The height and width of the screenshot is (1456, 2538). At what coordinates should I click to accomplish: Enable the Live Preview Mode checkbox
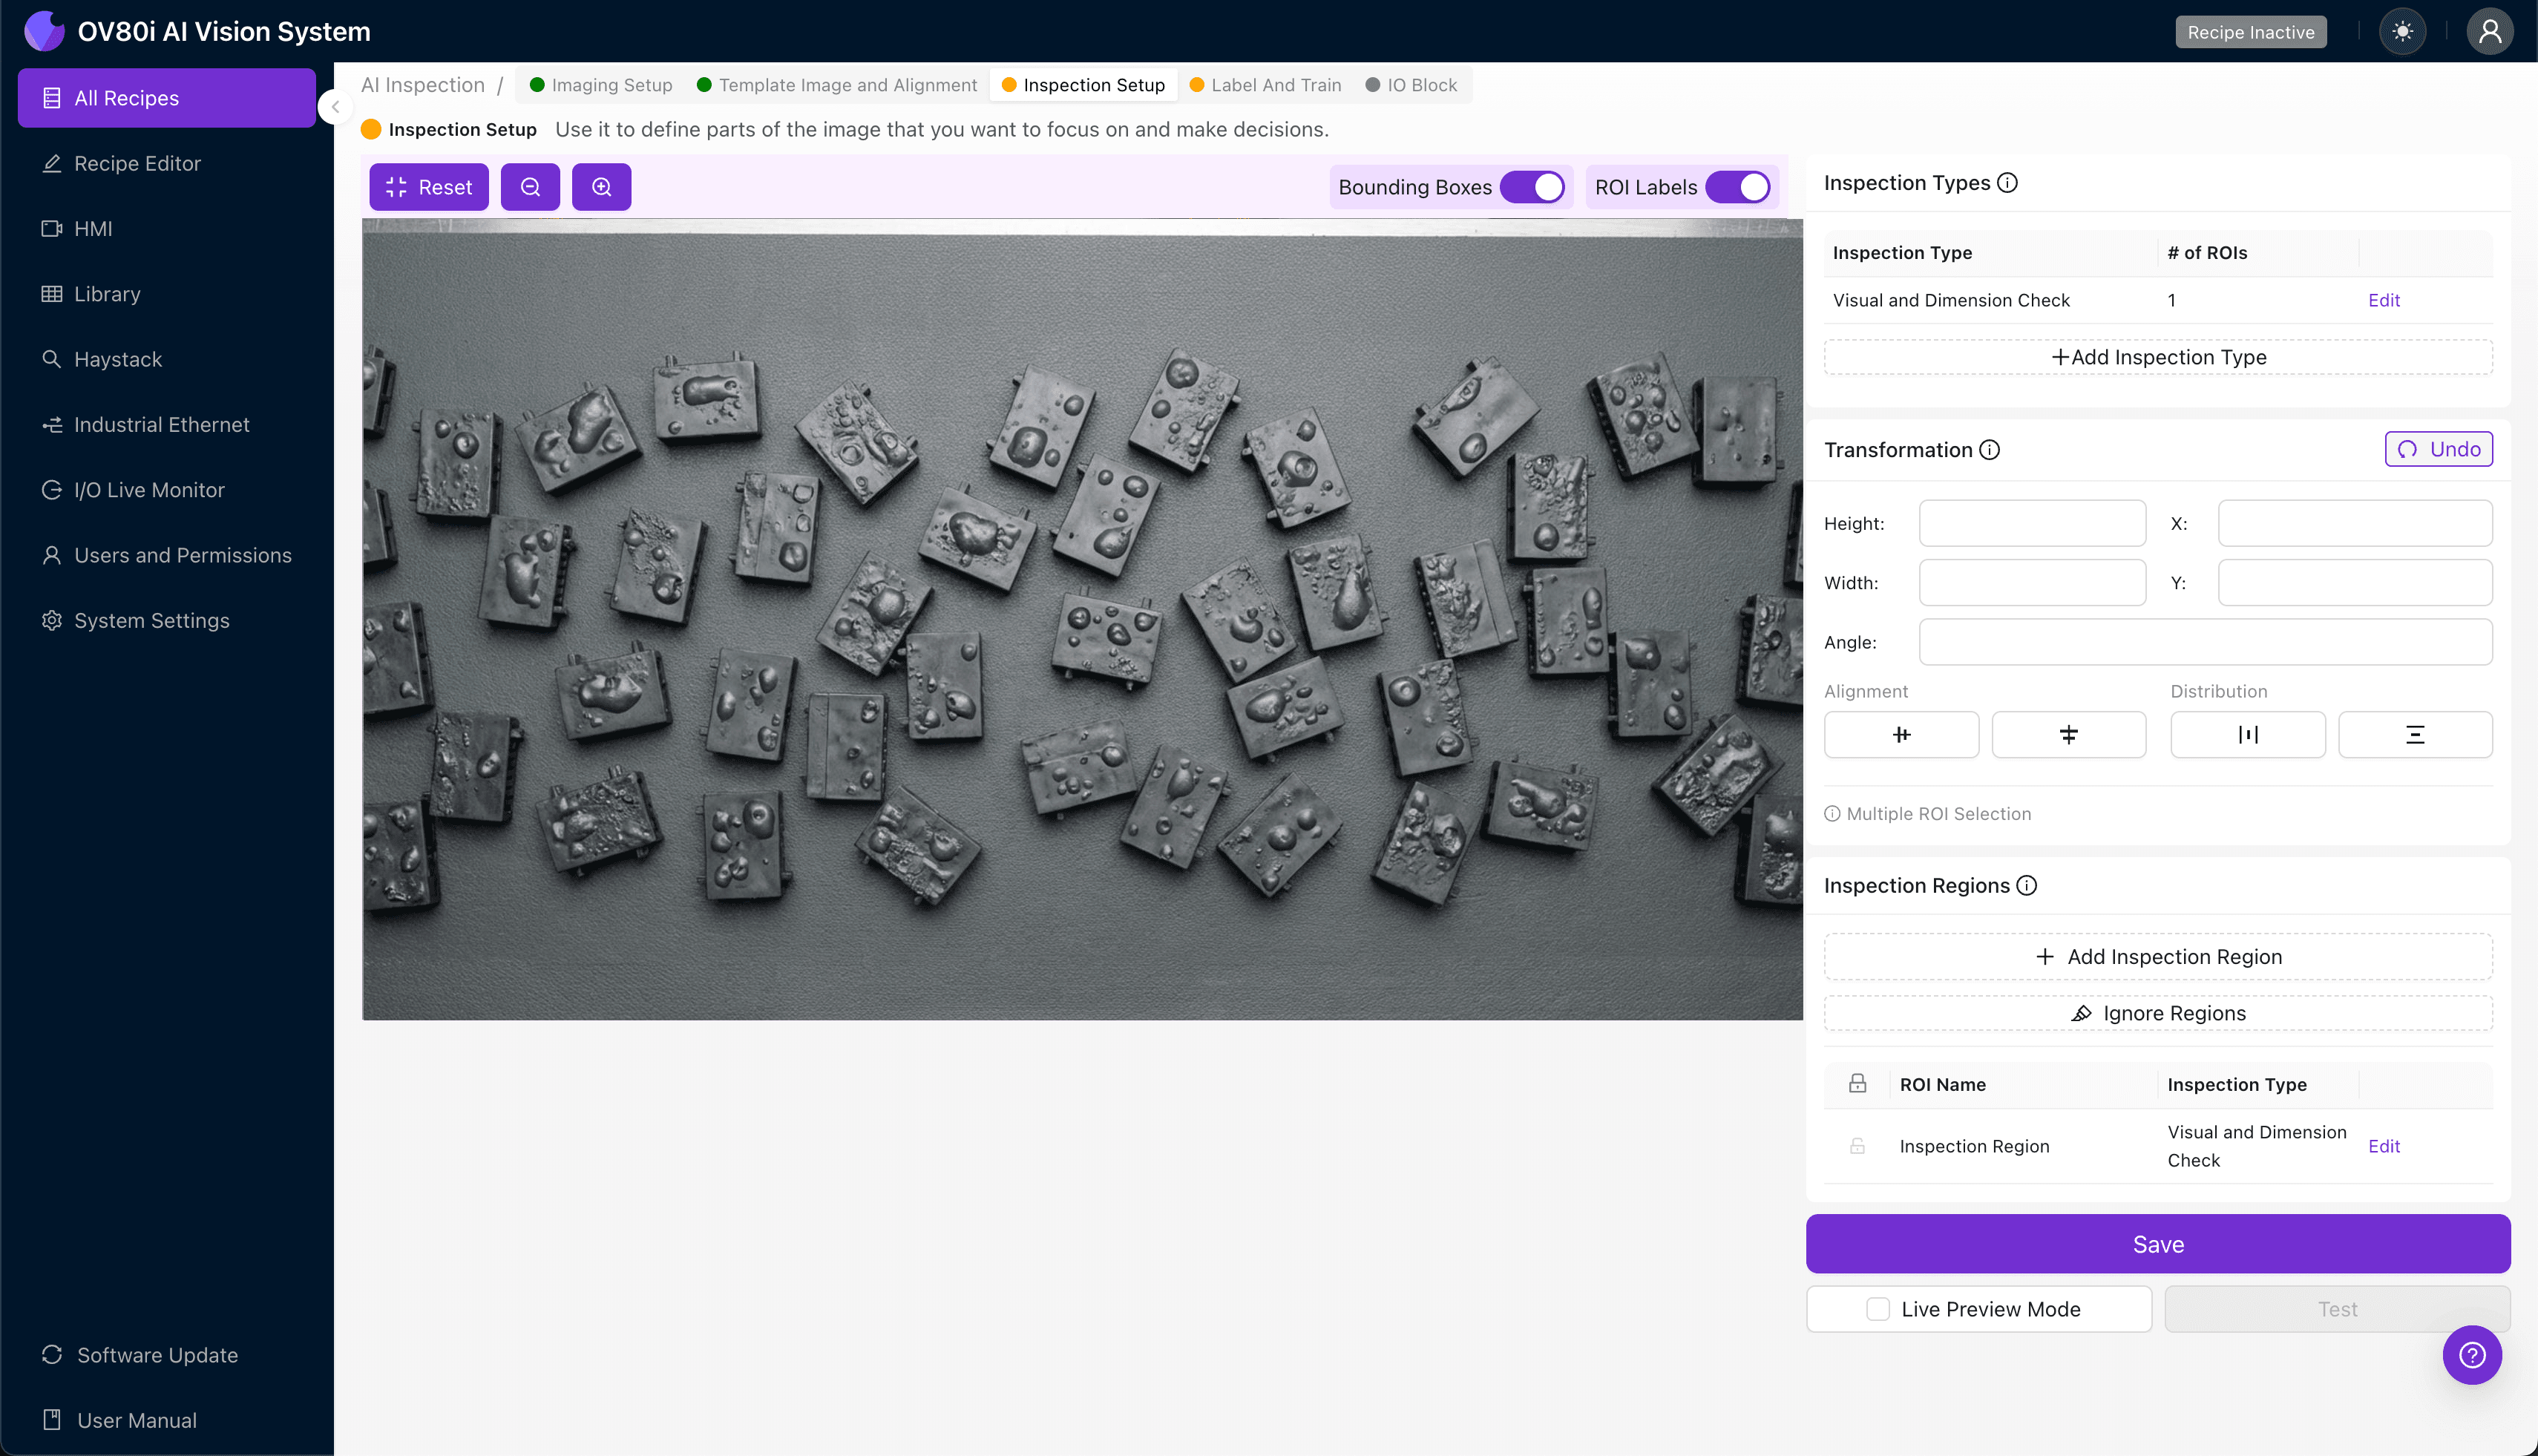point(1878,1309)
